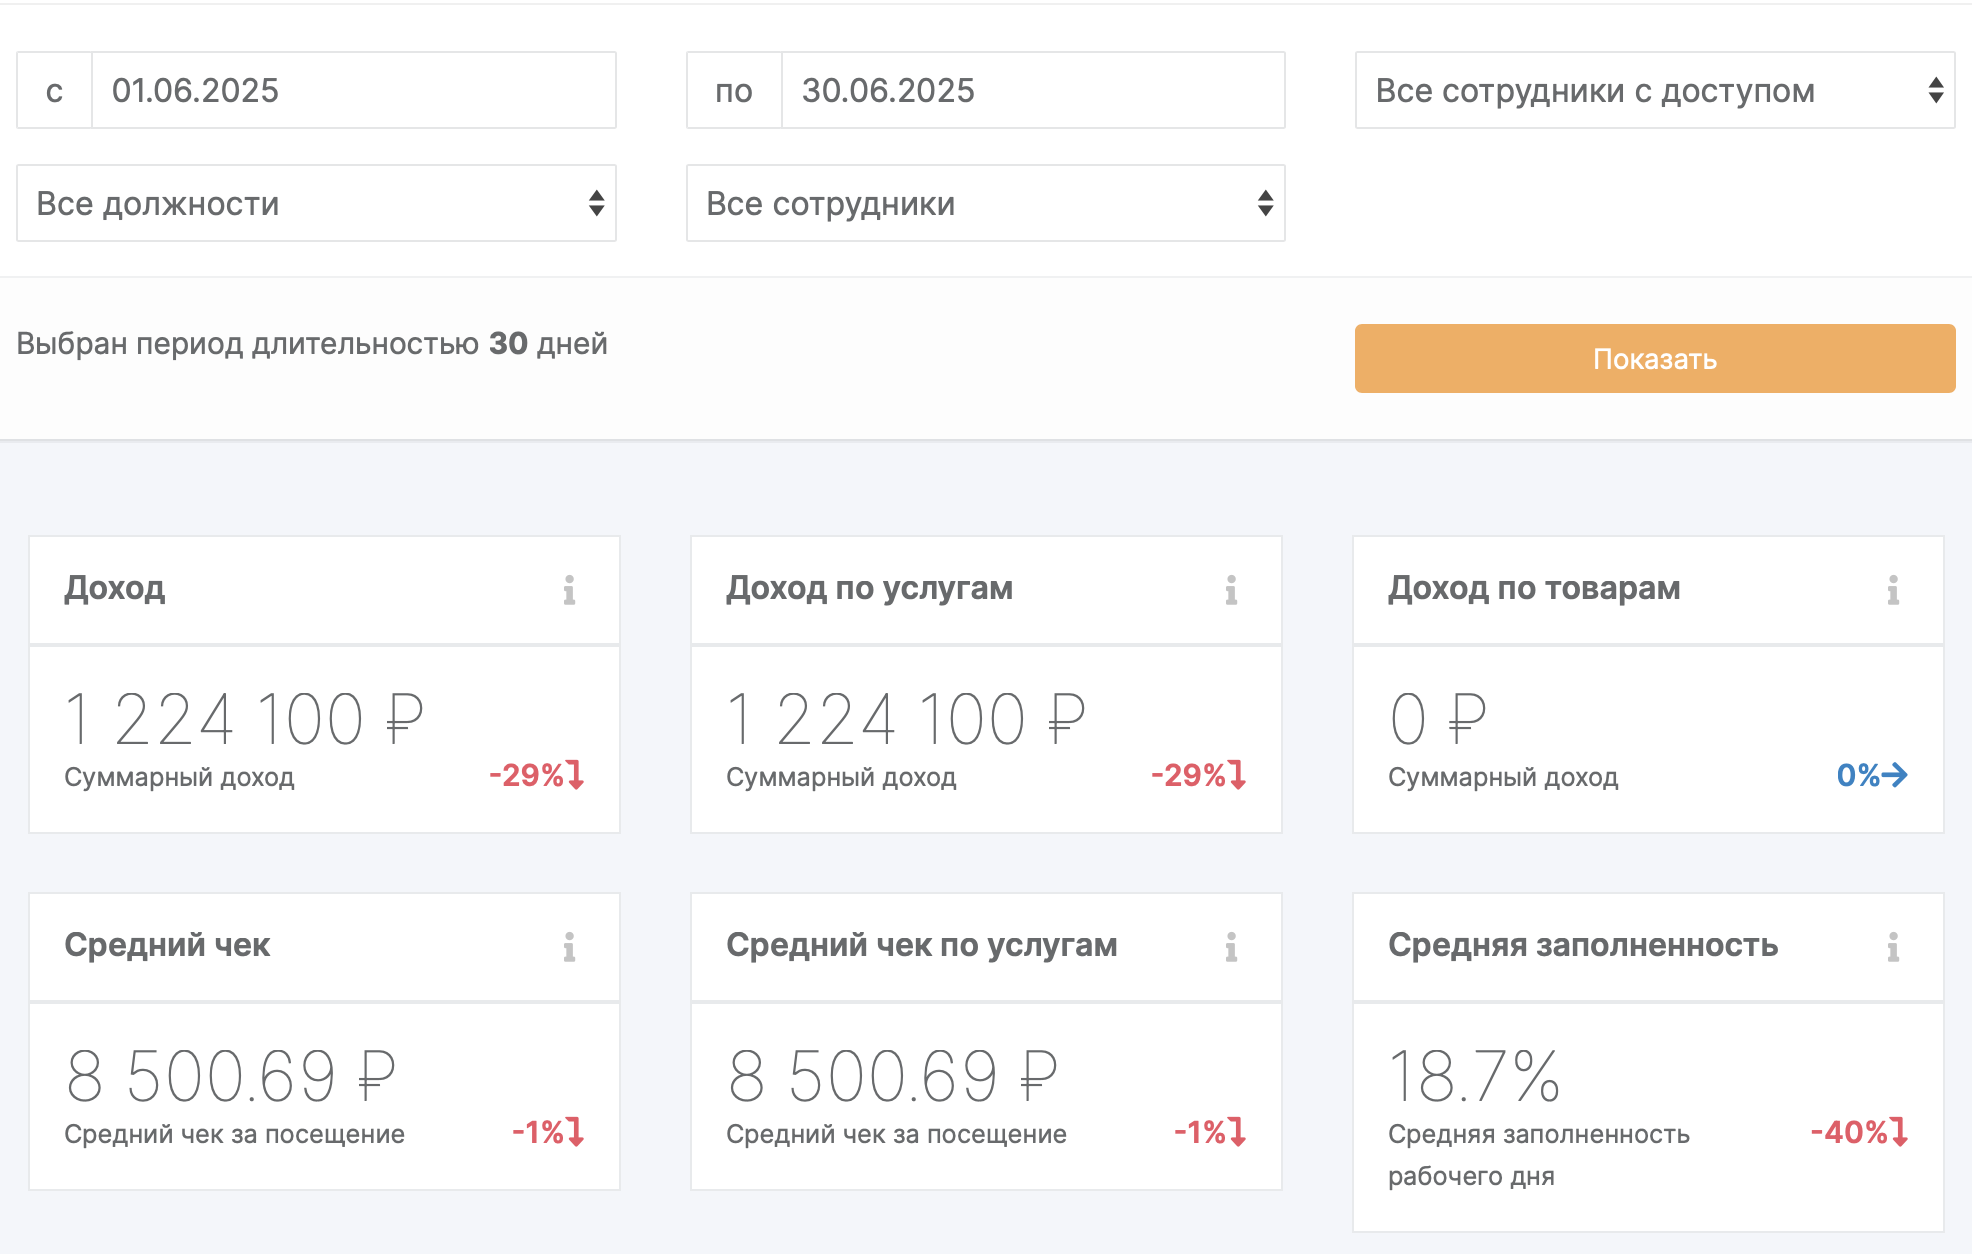Click the Доход по услугам heading
The image size is (1972, 1254).
[869, 588]
